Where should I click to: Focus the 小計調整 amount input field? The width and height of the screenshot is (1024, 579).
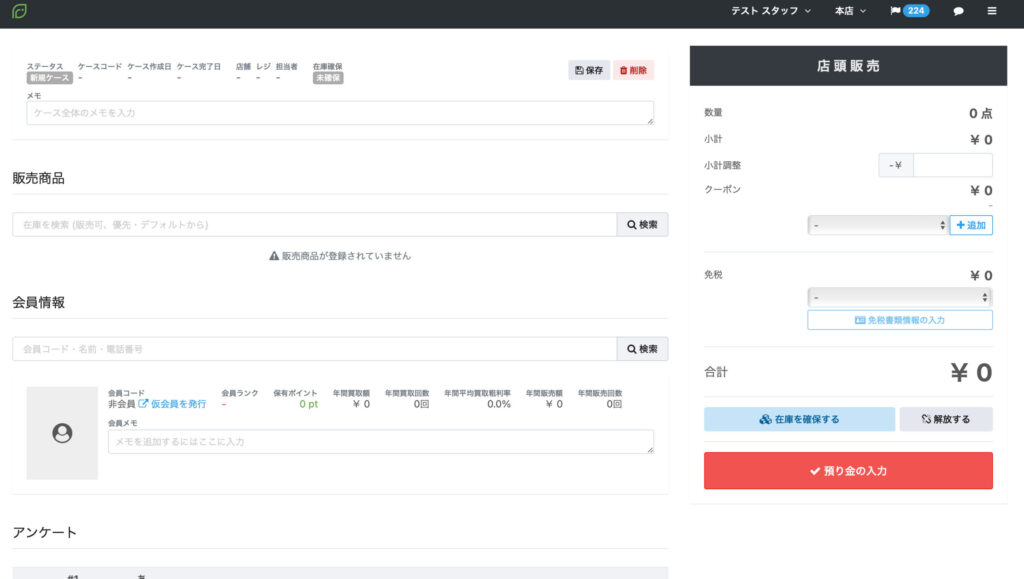coord(952,165)
